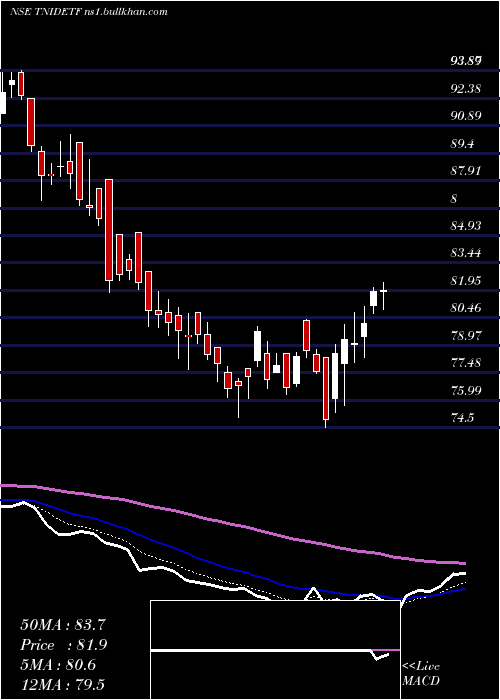Click the 89.4 price label
This screenshot has width=500, height=700.
[x=462, y=144]
